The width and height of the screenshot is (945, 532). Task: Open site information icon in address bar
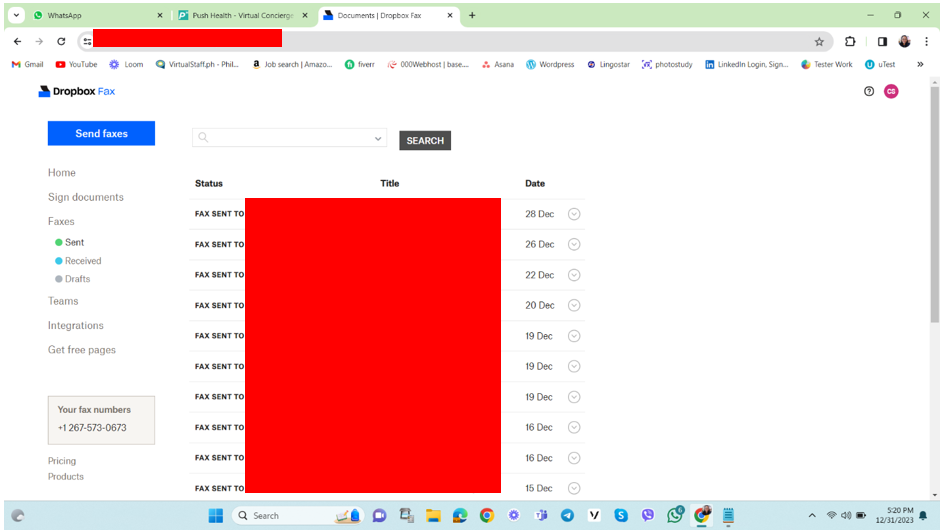[87, 42]
